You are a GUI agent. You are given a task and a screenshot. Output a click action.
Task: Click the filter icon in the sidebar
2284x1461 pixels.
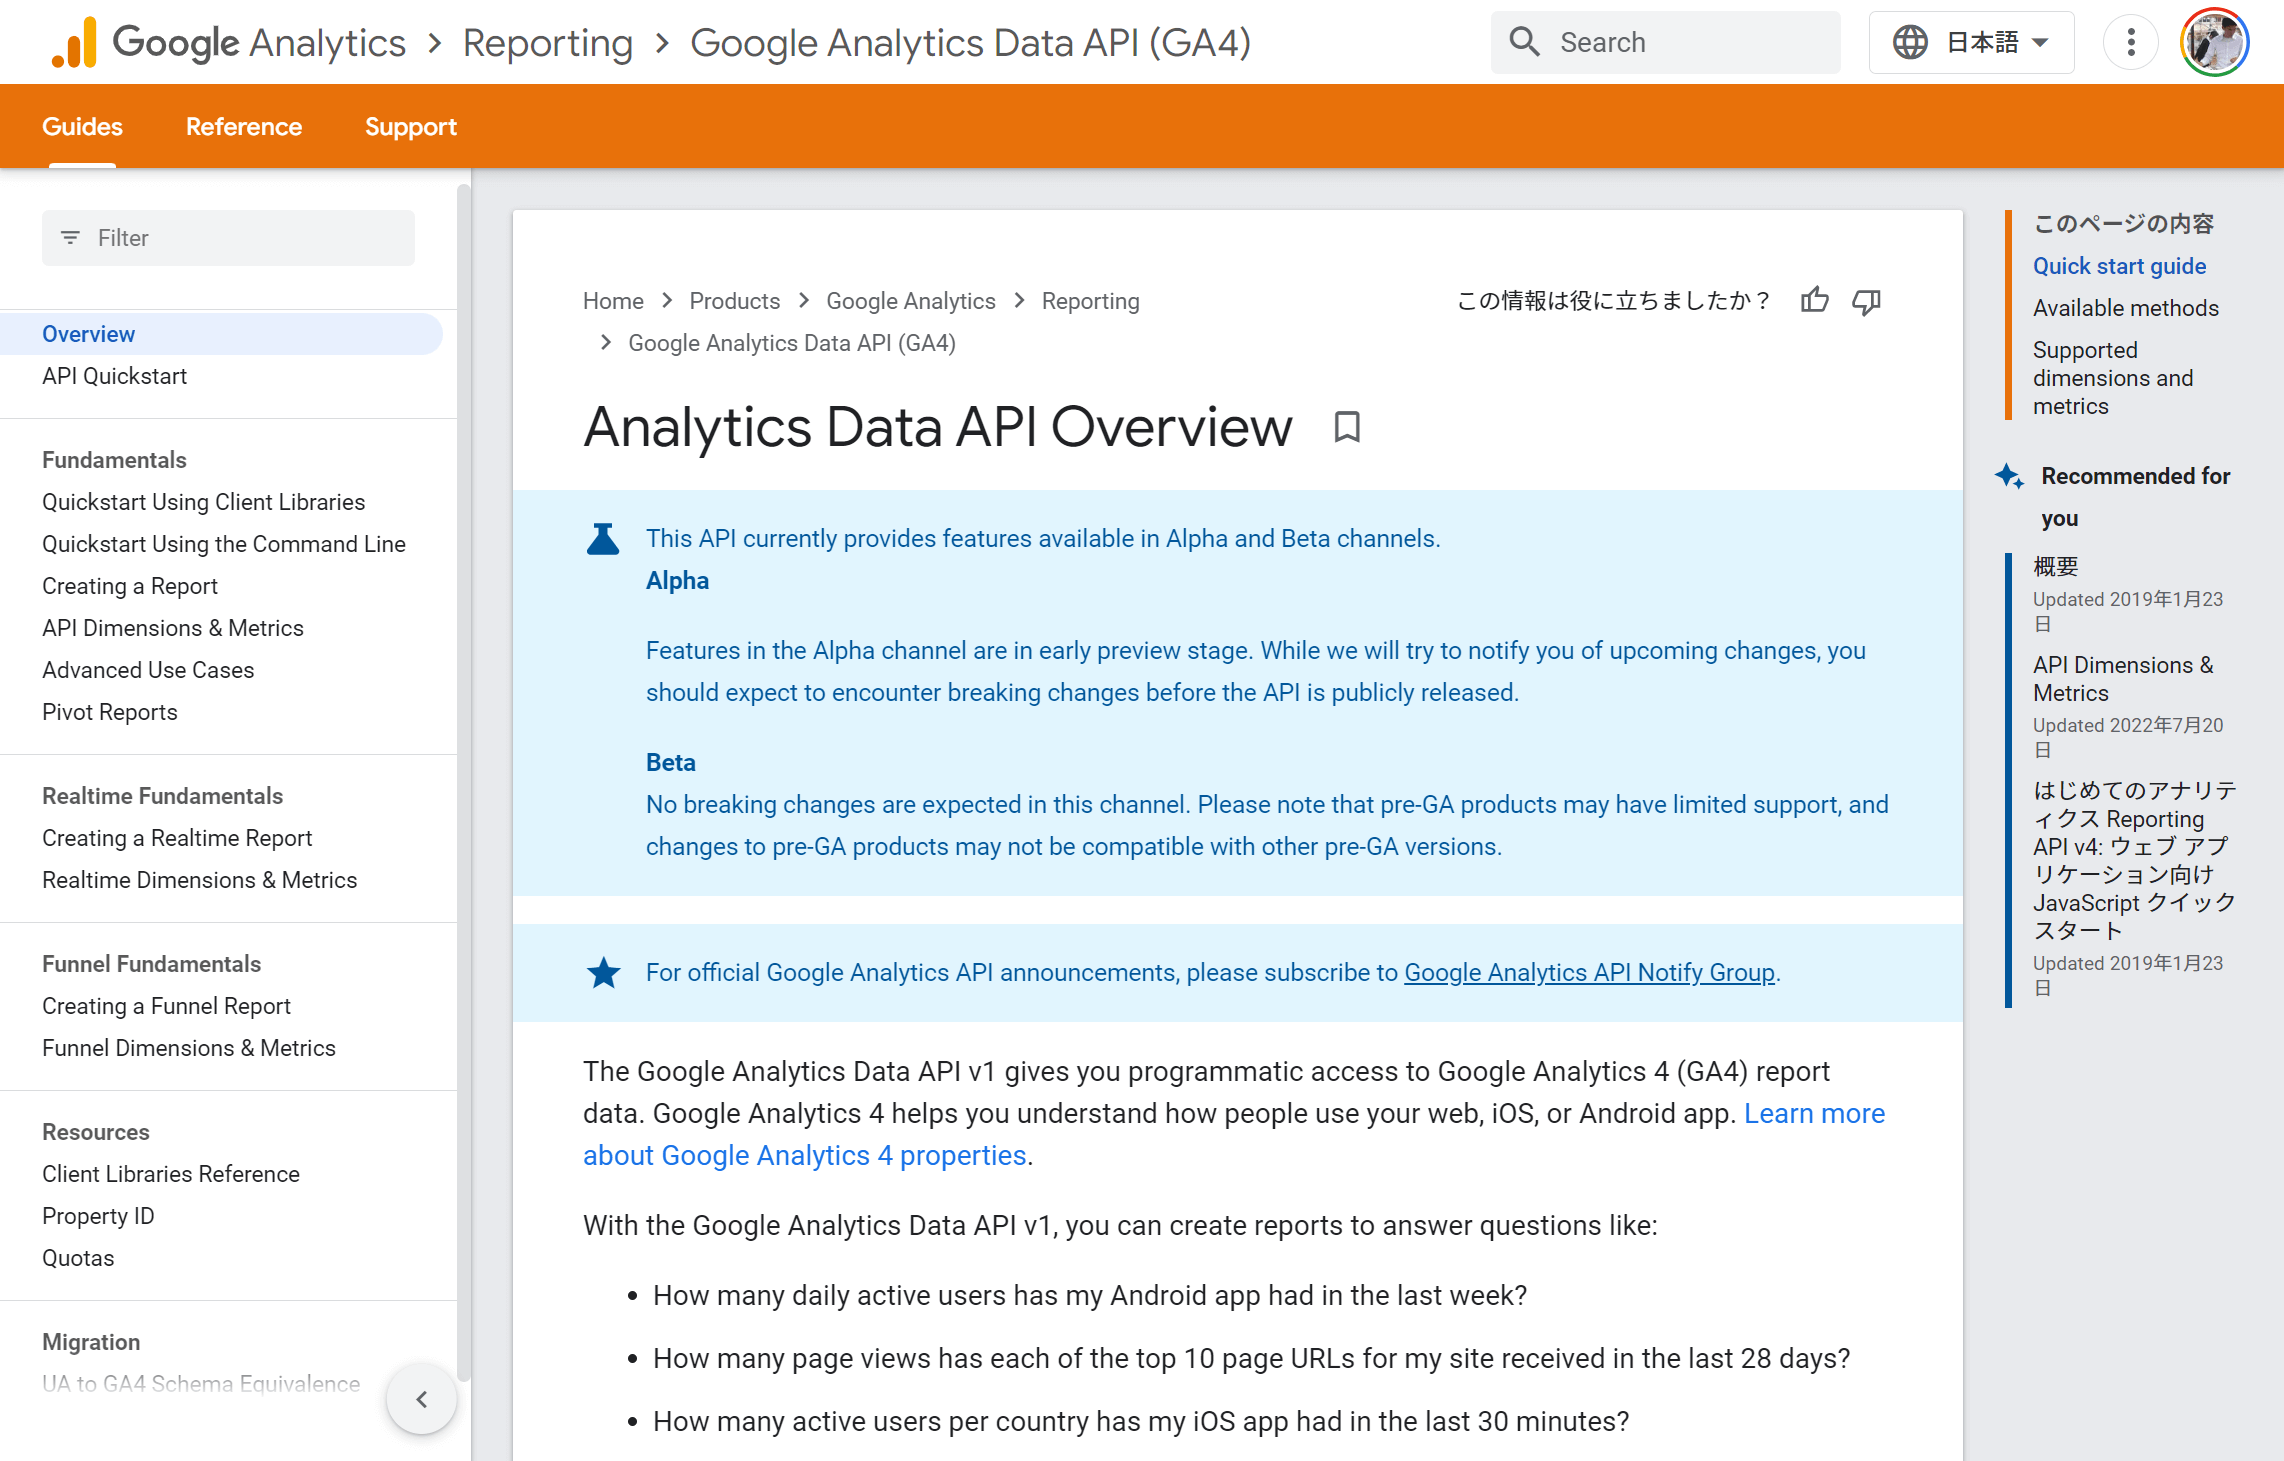70,238
